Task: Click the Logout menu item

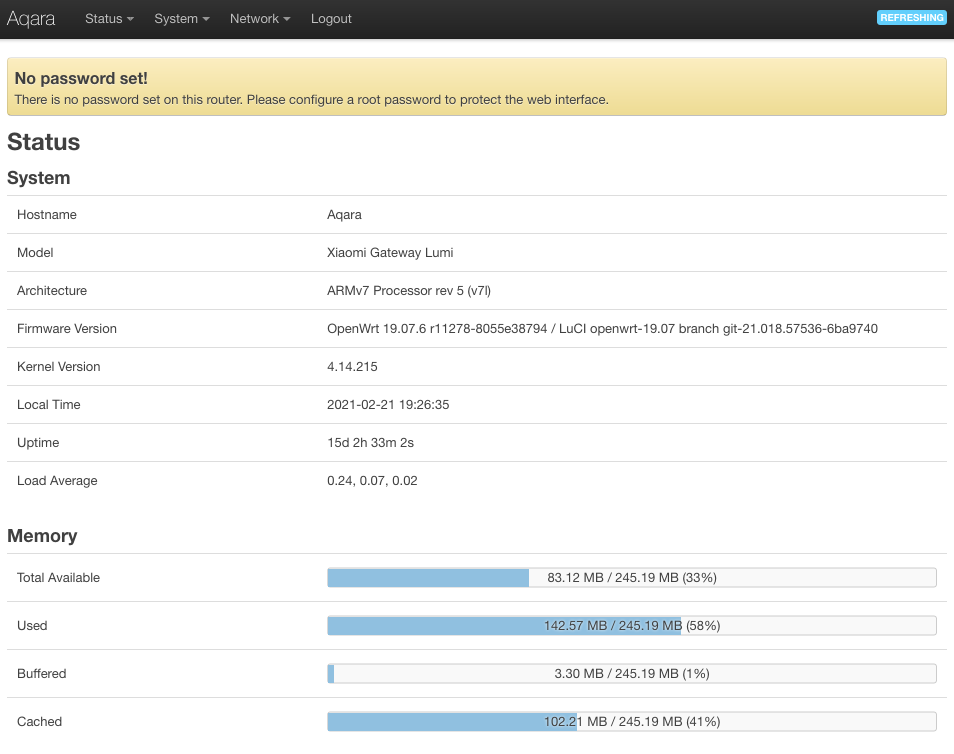Action: point(331,19)
